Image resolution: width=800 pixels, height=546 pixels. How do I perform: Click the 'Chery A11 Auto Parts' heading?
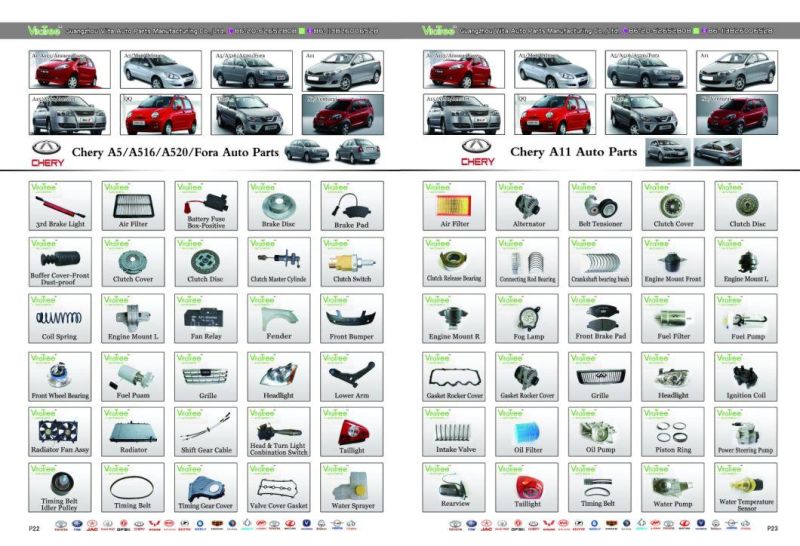[x=574, y=152]
